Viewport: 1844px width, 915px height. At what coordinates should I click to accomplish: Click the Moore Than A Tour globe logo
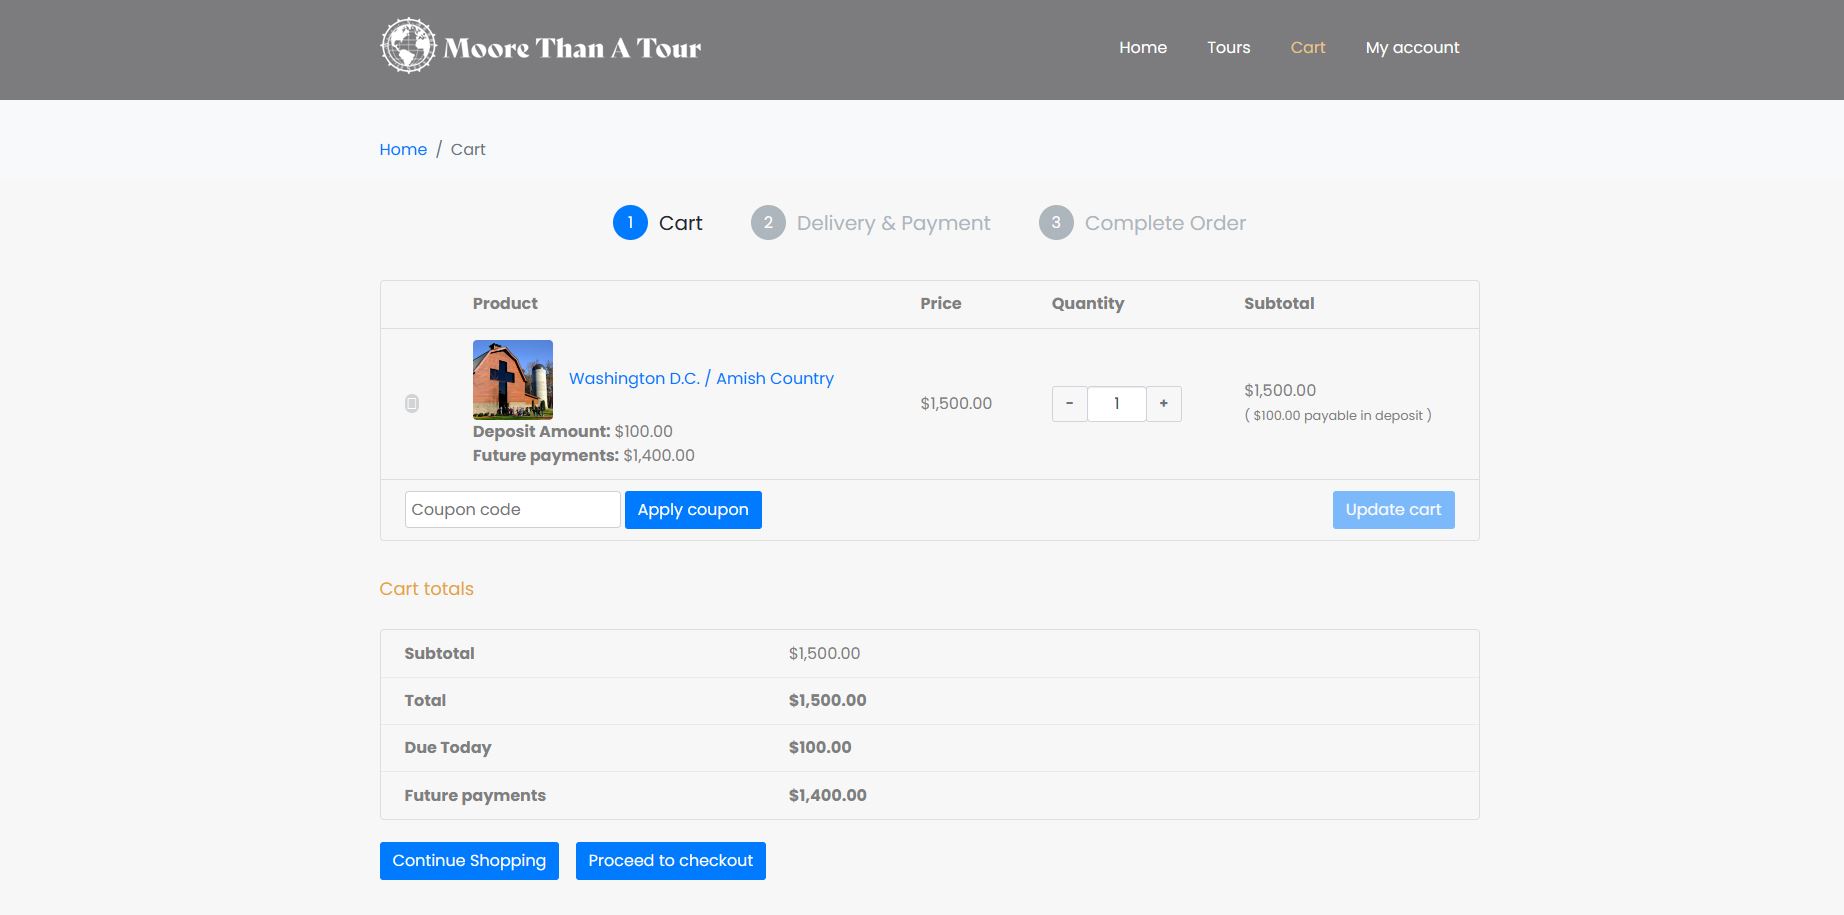point(408,46)
